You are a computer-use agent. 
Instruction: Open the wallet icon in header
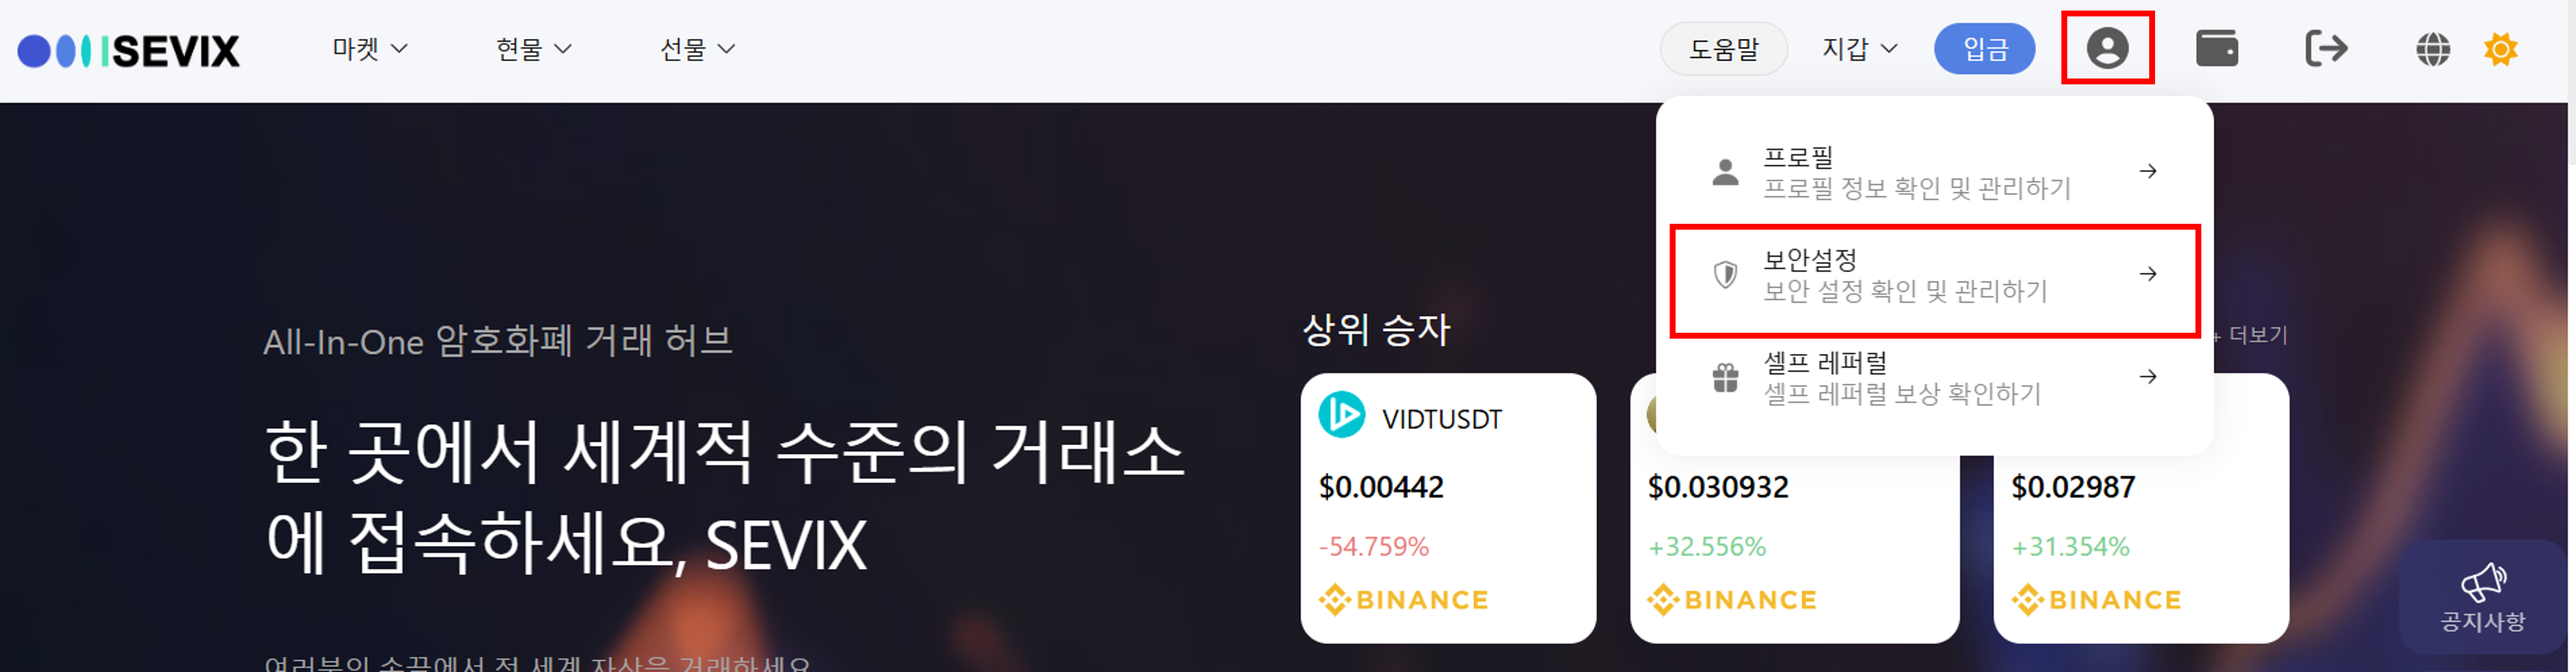coord(2216,48)
